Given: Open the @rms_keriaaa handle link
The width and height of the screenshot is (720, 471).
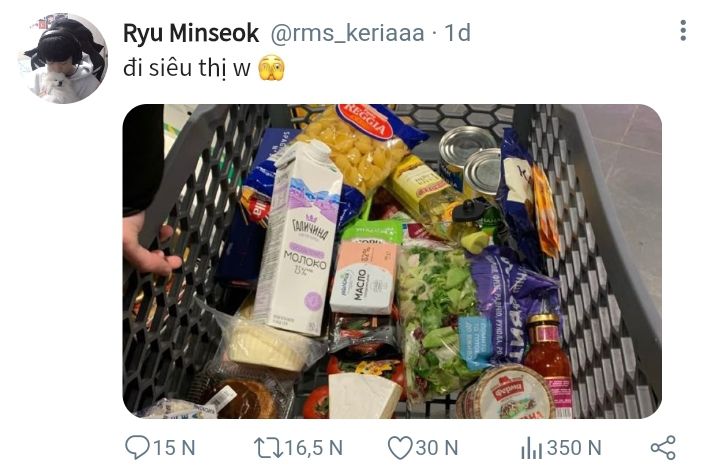Looking at the screenshot, I should tap(347, 33).
